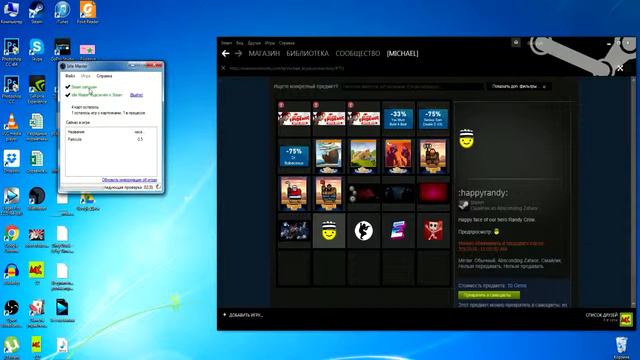
Task: Select the pink and purple inventory item
Action: pyautogui.click(x=398, y=230)
